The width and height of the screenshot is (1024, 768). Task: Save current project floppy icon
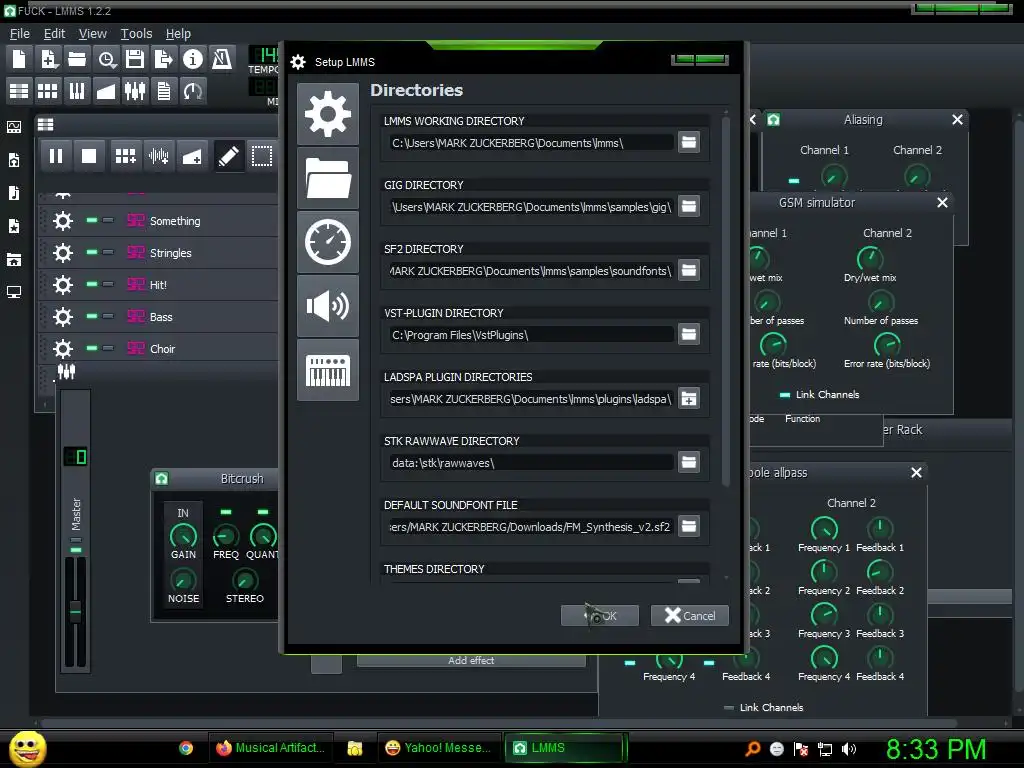(x=135, y=59)
